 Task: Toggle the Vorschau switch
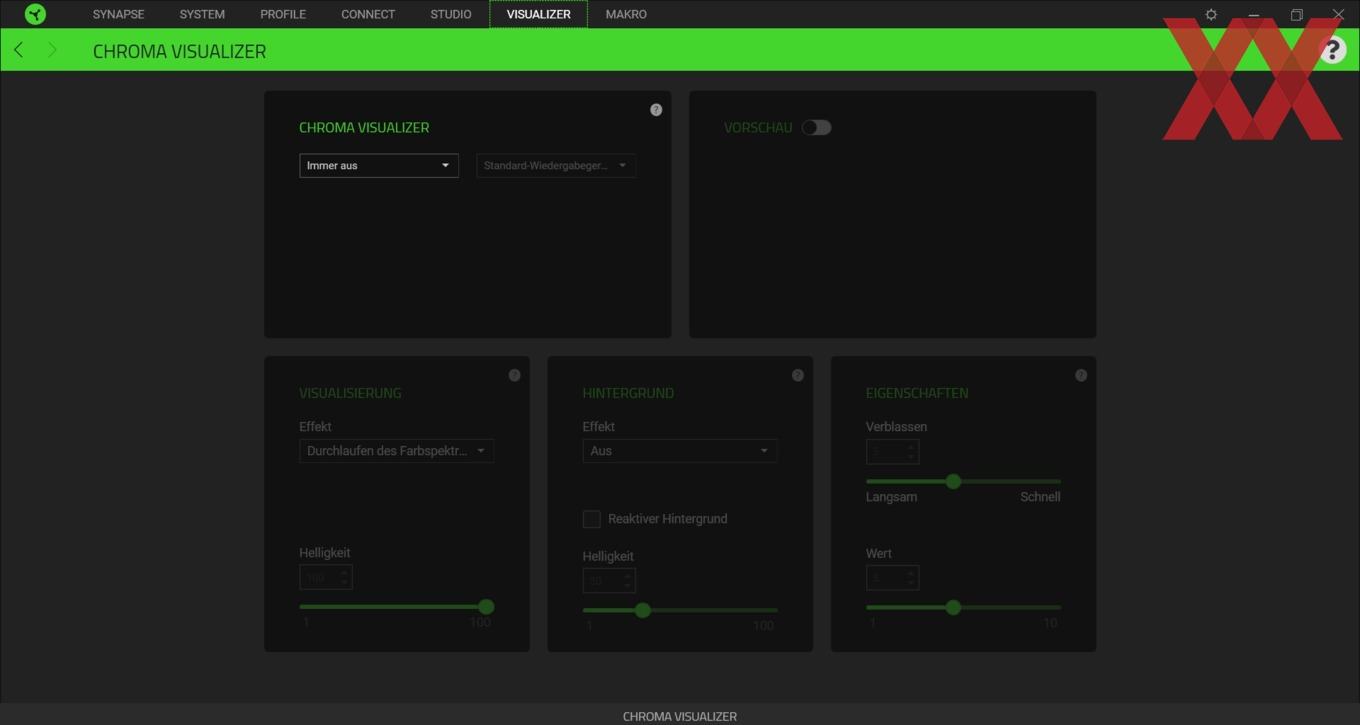[816, 127]
